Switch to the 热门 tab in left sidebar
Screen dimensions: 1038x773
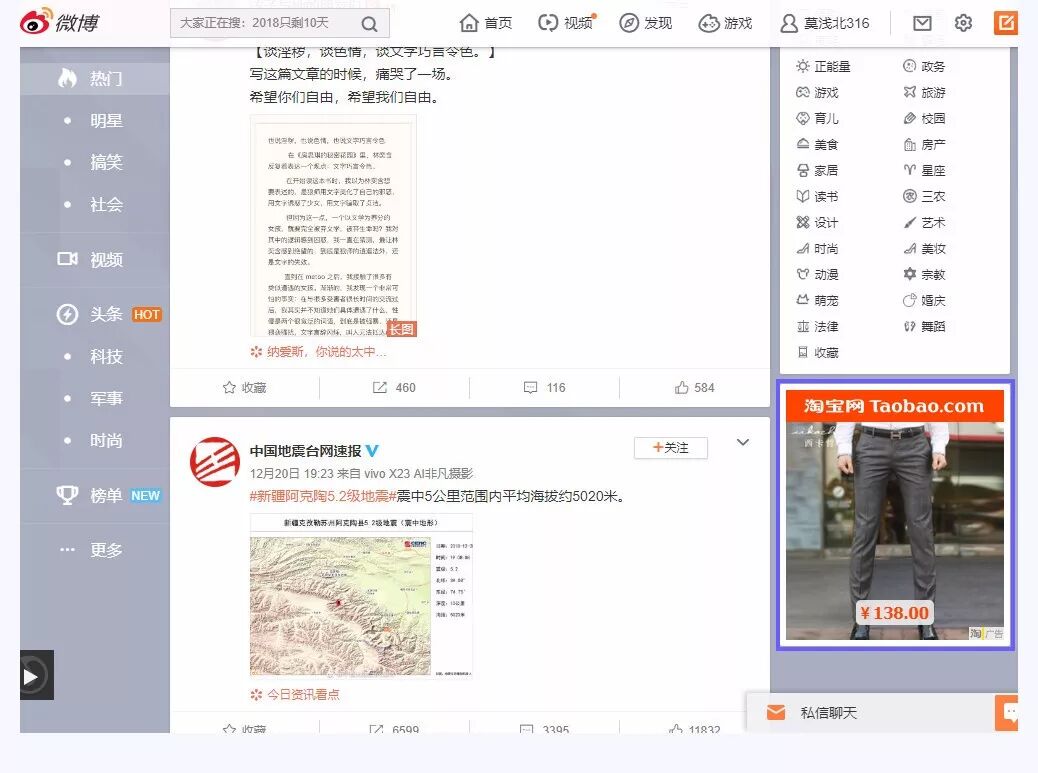click(107, 76)
